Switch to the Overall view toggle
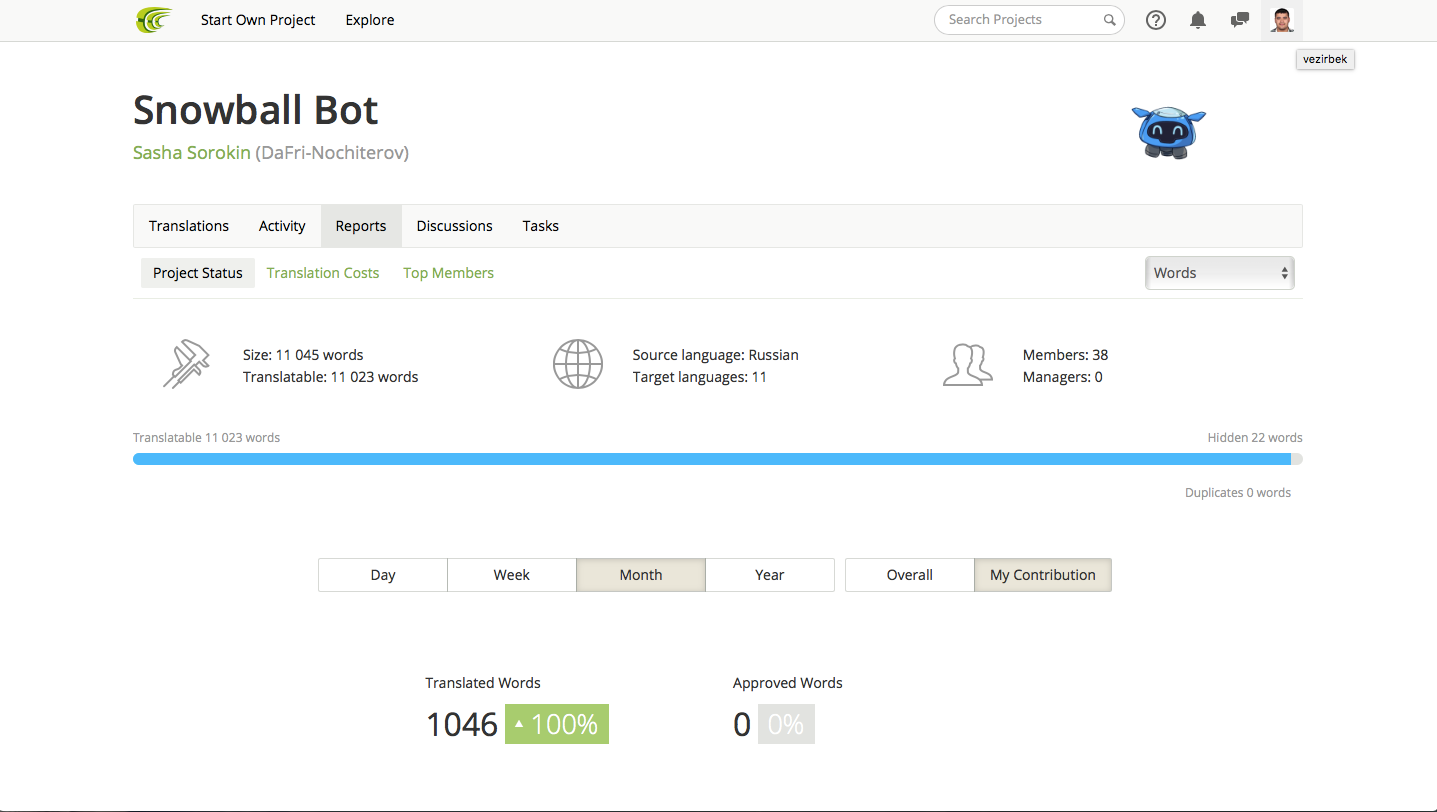 (x=910, y=575)
